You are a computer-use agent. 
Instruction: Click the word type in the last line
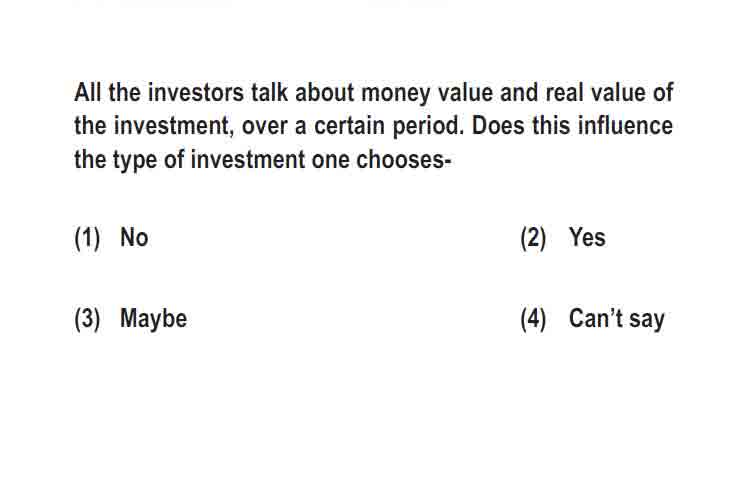click(x=135, y=161)
